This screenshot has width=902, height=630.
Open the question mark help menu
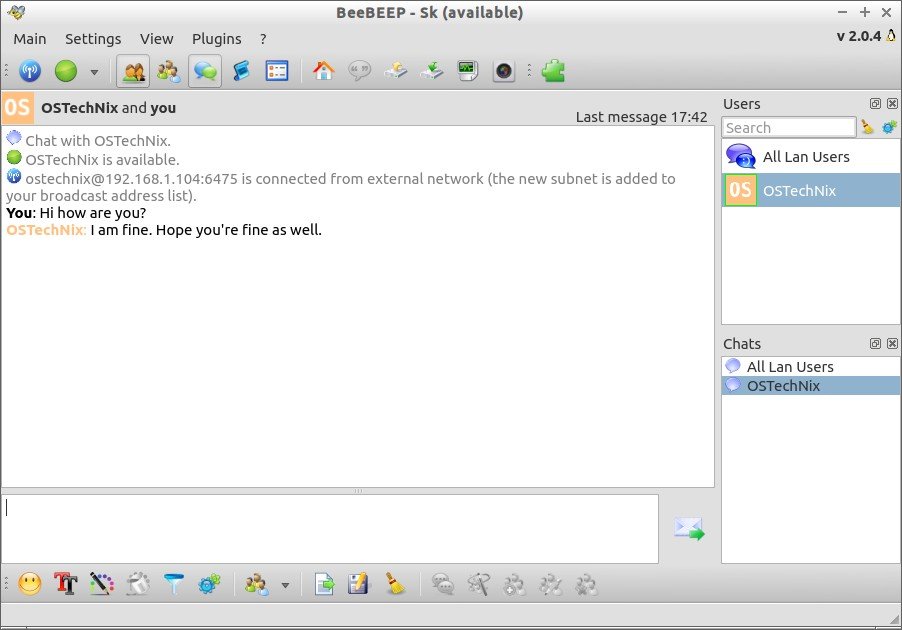point(263,39)
